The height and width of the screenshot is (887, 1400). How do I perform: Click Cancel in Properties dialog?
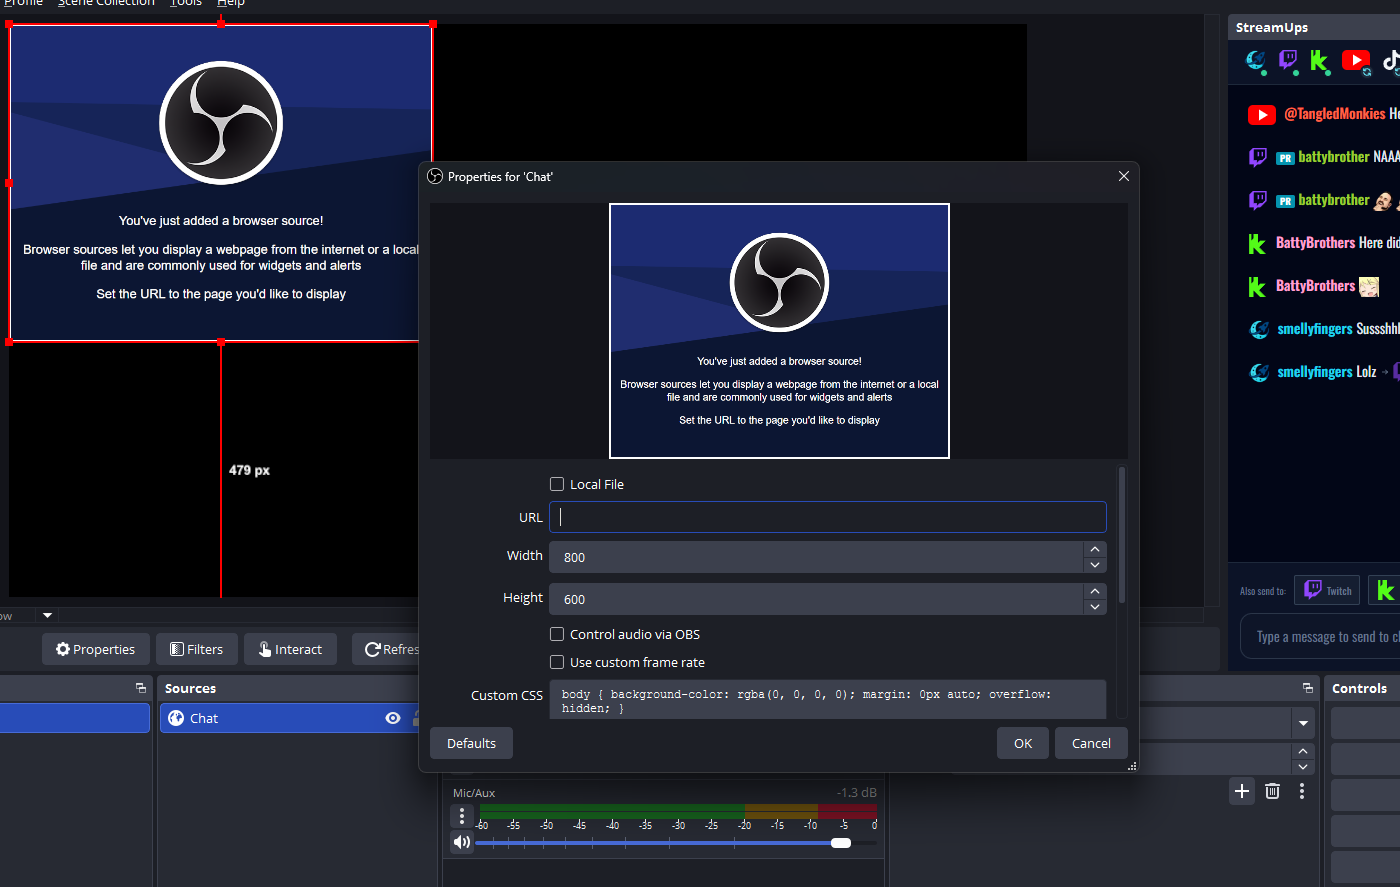point(1091,743)
